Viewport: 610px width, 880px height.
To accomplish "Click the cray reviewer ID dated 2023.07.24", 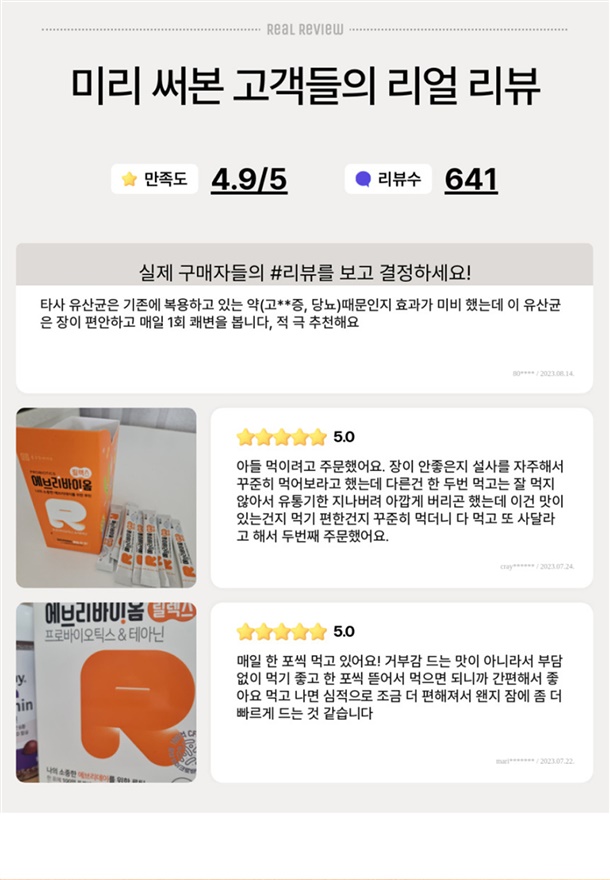I will point(537,566).
